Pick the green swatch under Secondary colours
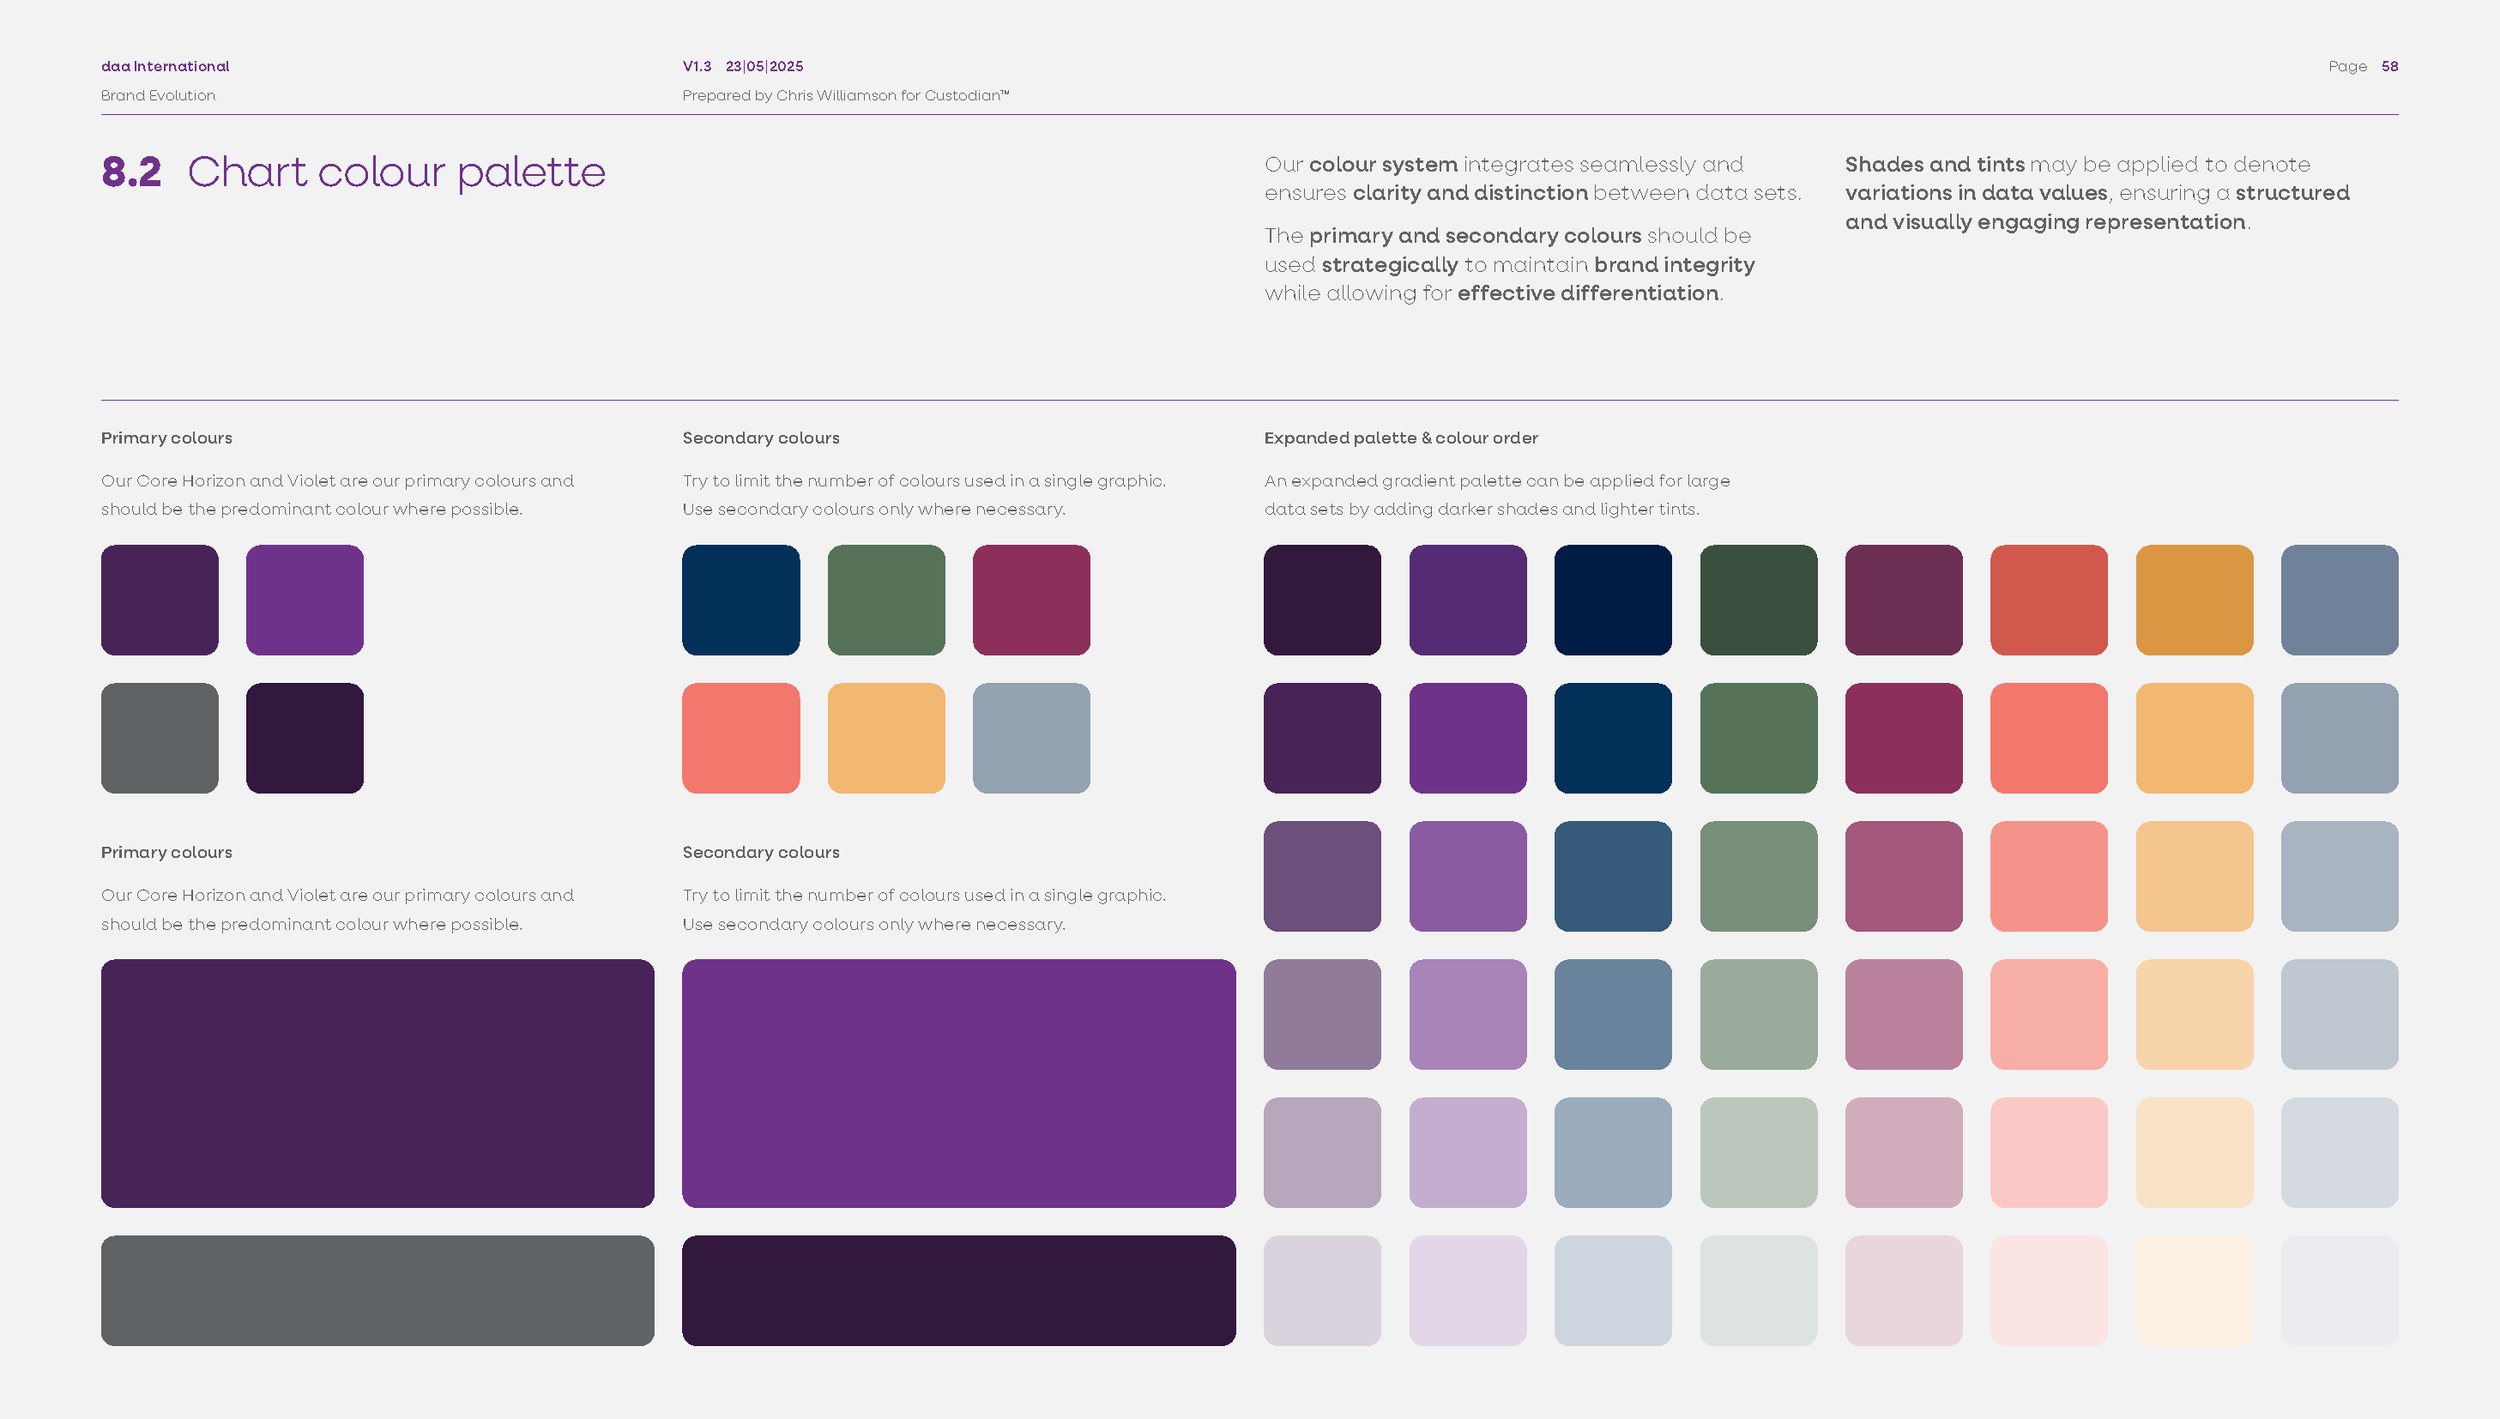Screen dimensions: 2500x1419 pyautogui.click(x=886, y=600)
